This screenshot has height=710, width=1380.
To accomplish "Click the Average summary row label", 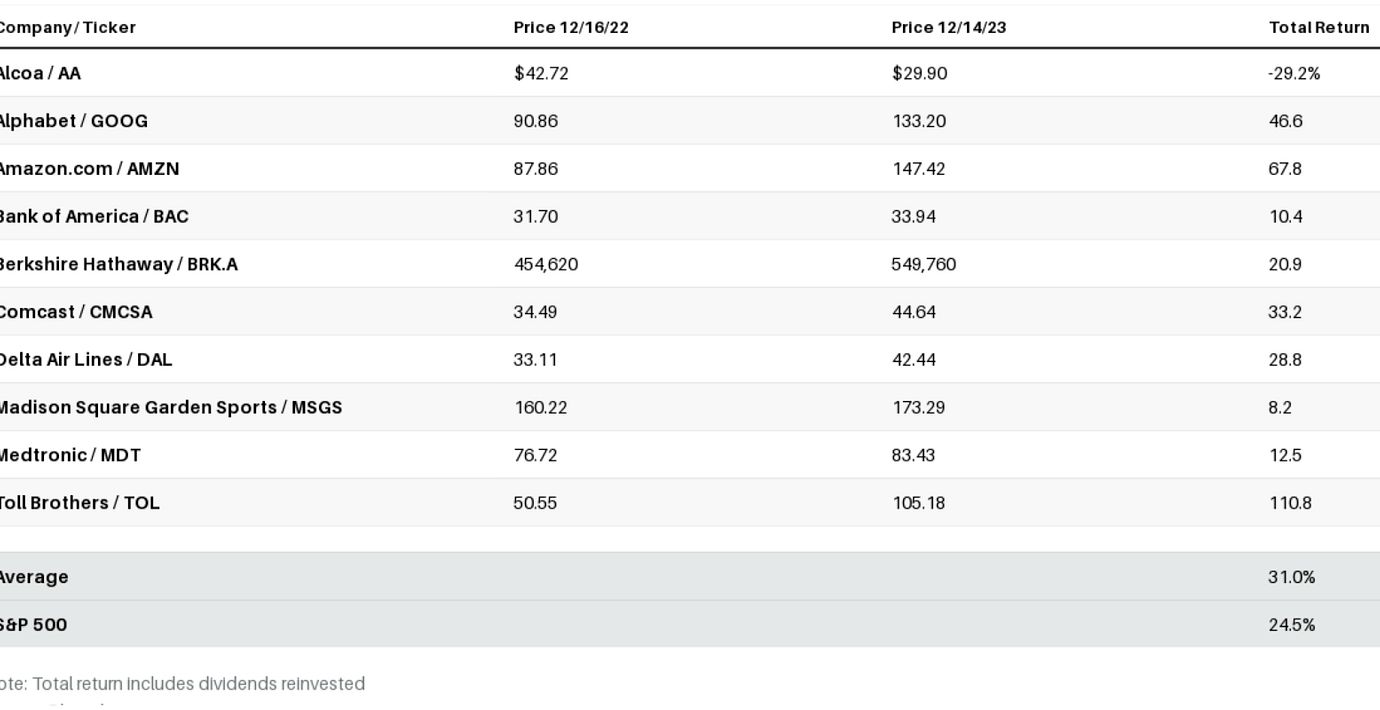I will (34, 577).
